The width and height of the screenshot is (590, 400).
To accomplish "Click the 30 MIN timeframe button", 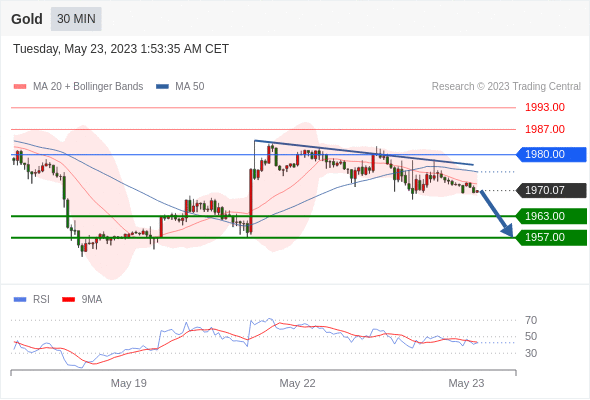I will 76,19.
